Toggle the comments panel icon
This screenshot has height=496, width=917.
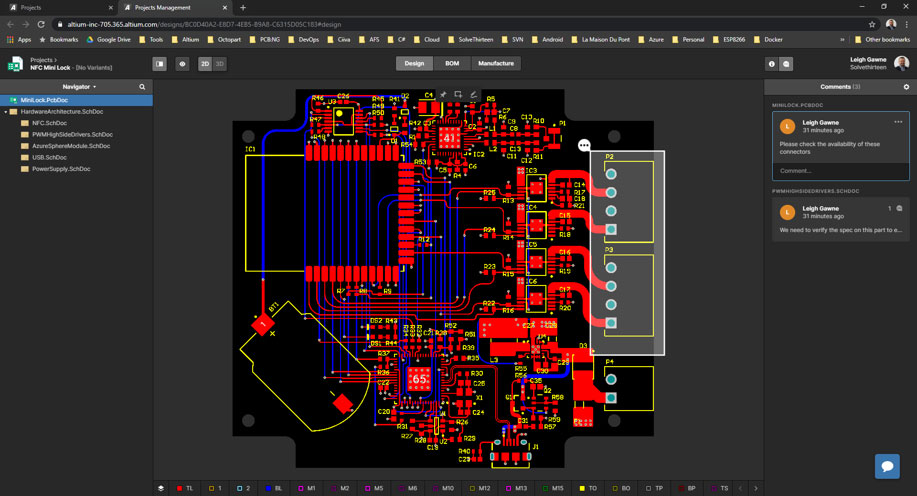coord(786,64)
